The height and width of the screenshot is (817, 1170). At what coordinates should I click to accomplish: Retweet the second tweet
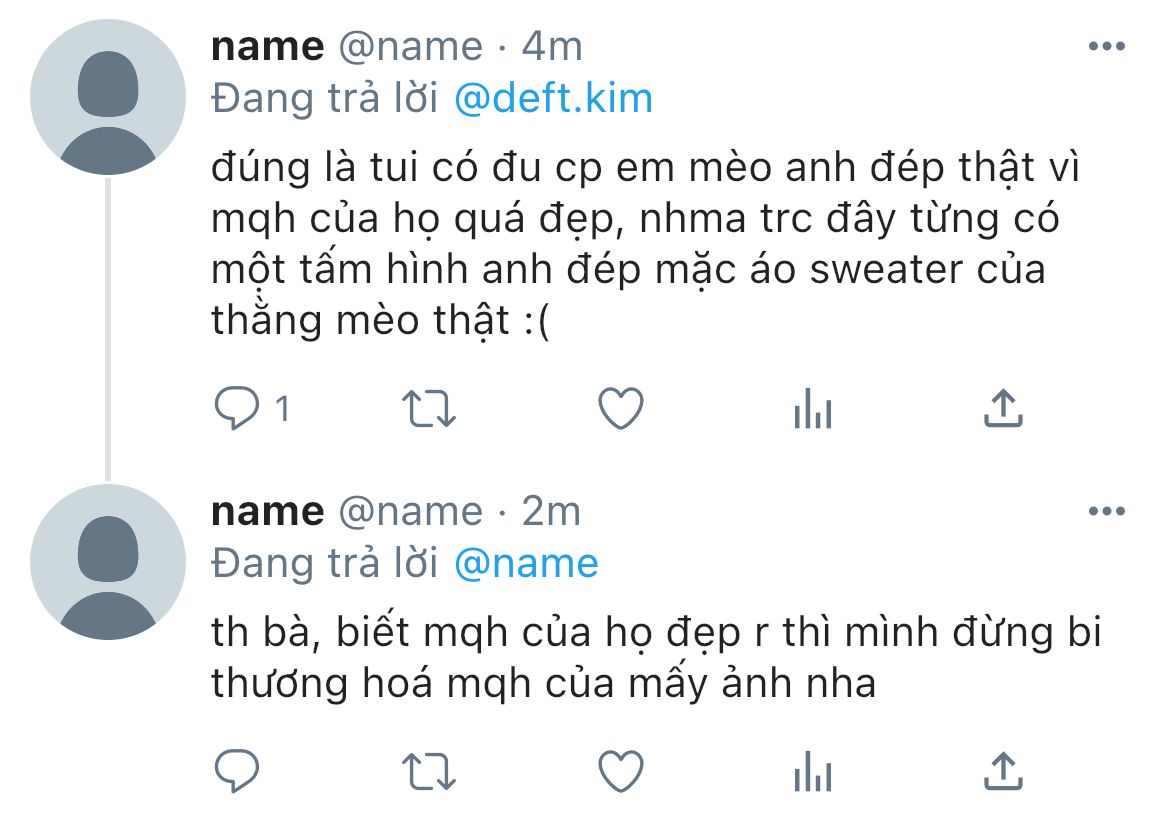(428, 771)
